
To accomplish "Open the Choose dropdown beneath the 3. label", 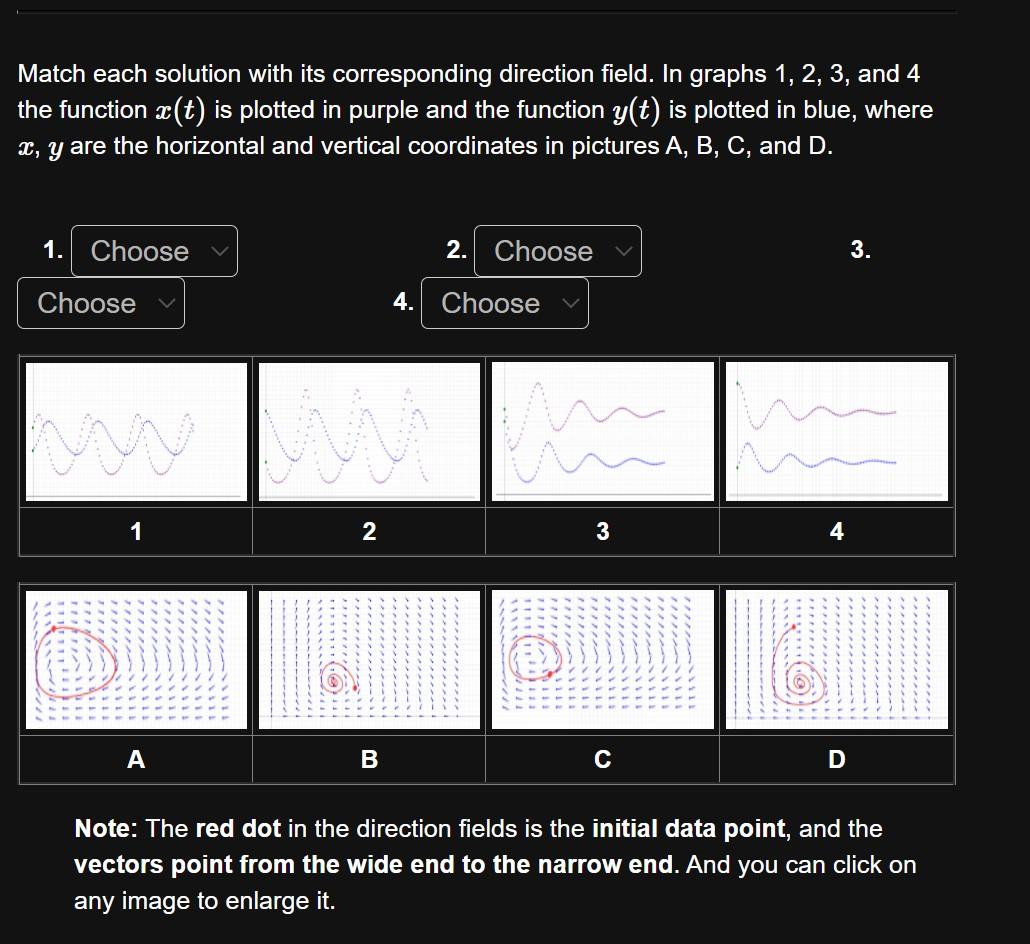I will click(100, 303).
